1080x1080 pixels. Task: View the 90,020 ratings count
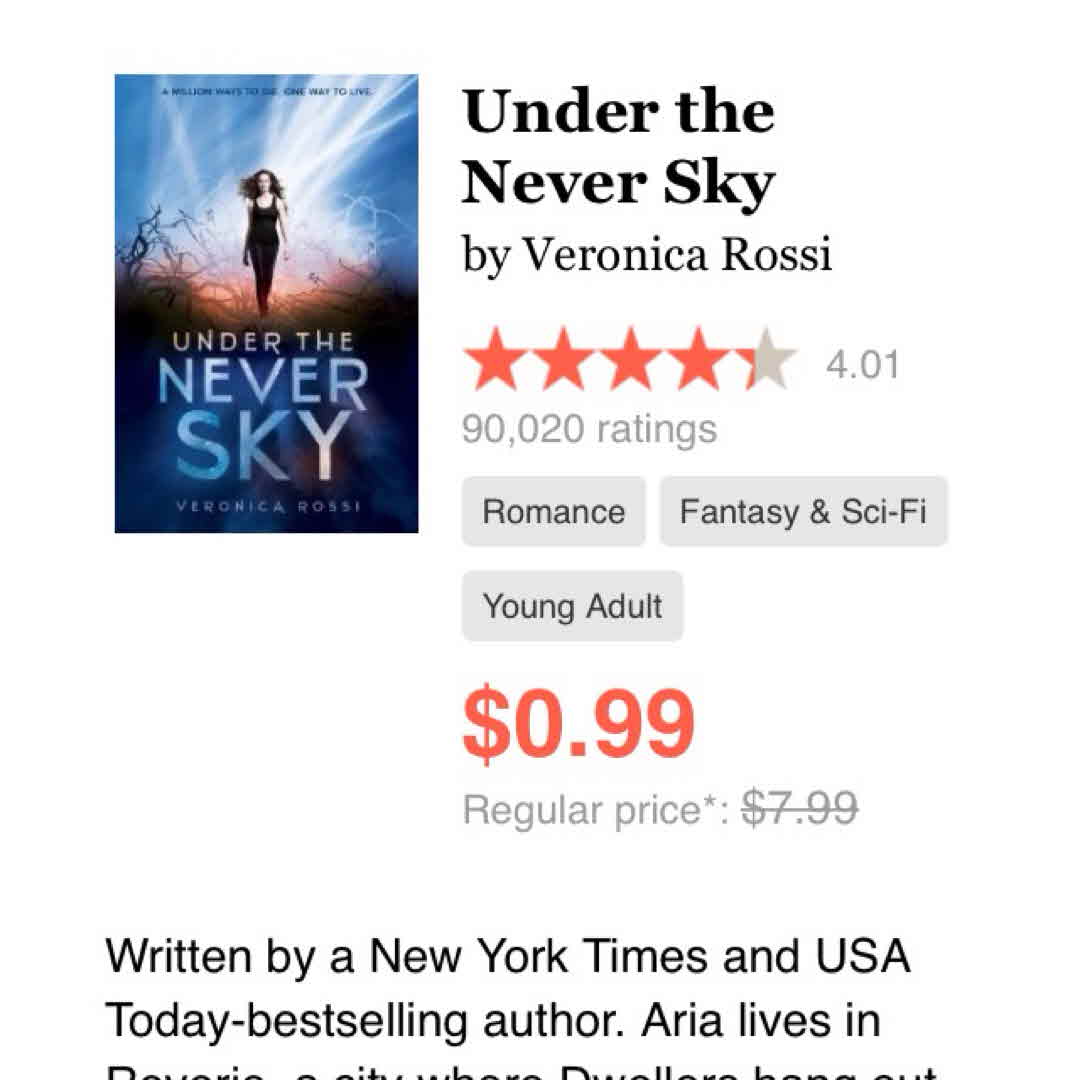click(589, 429)
